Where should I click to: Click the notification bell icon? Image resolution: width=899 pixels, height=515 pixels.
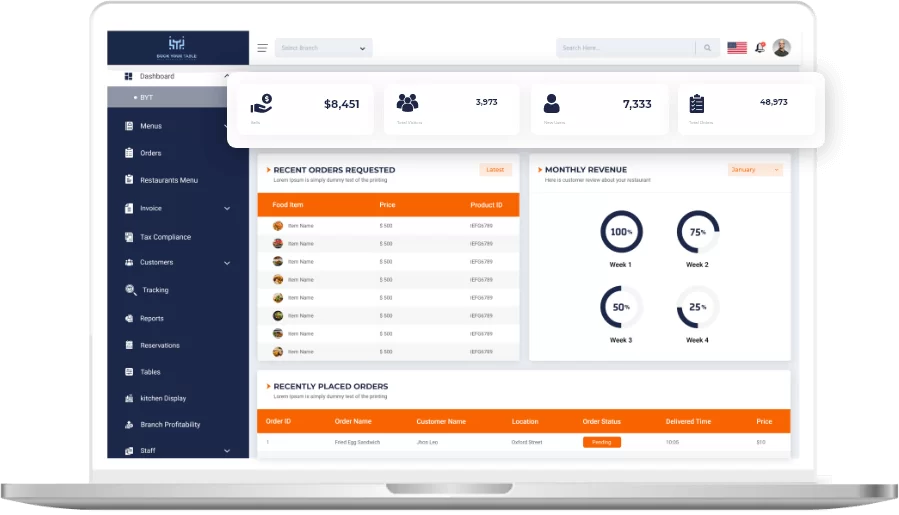coord(760,47)
